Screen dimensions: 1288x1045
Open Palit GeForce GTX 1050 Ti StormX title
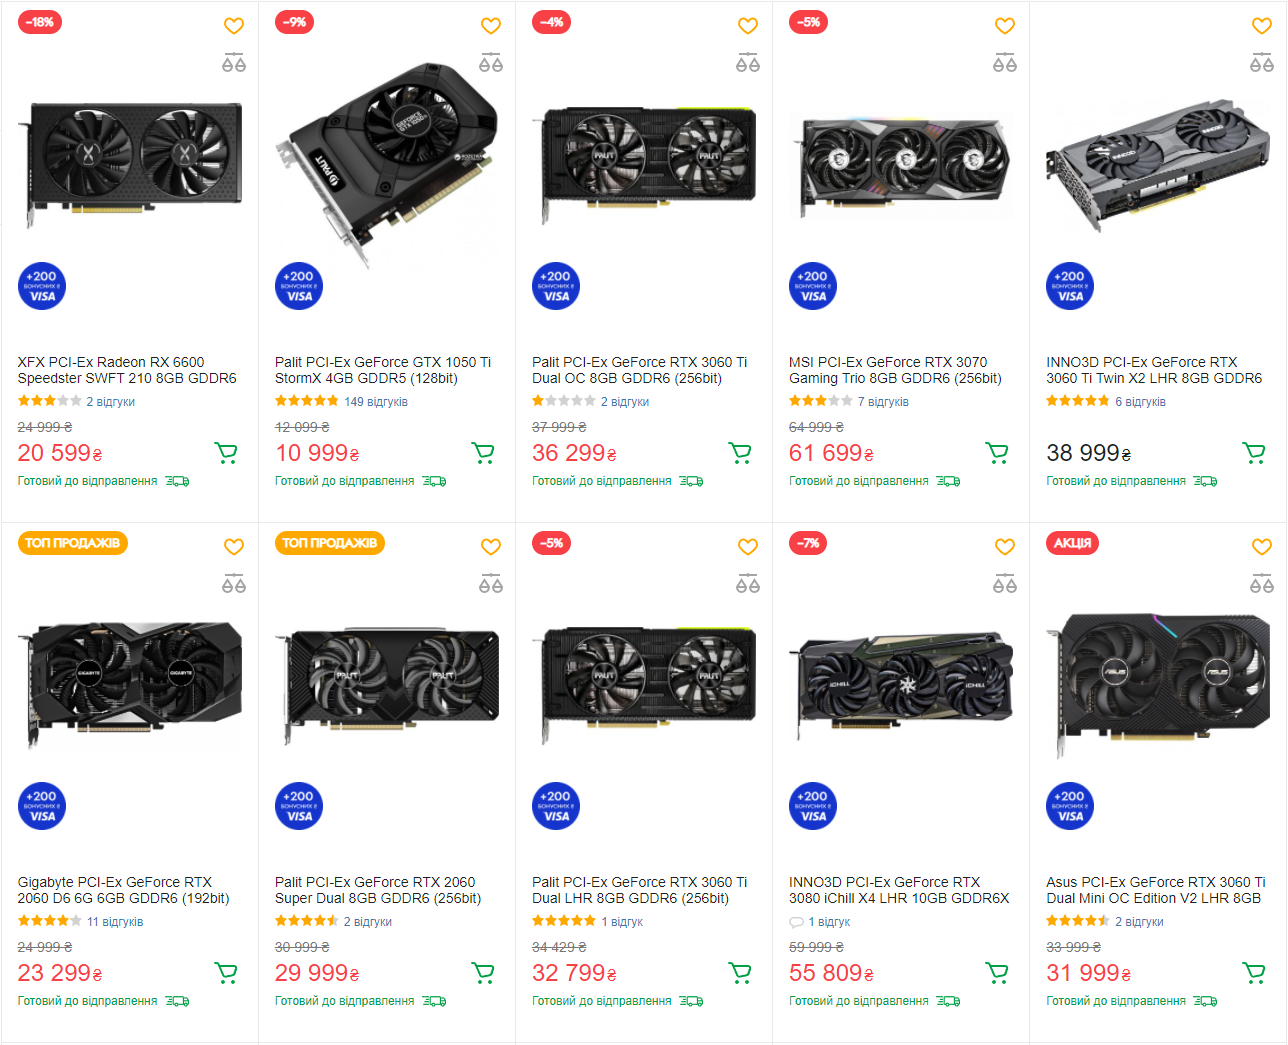tap(382, 370)
